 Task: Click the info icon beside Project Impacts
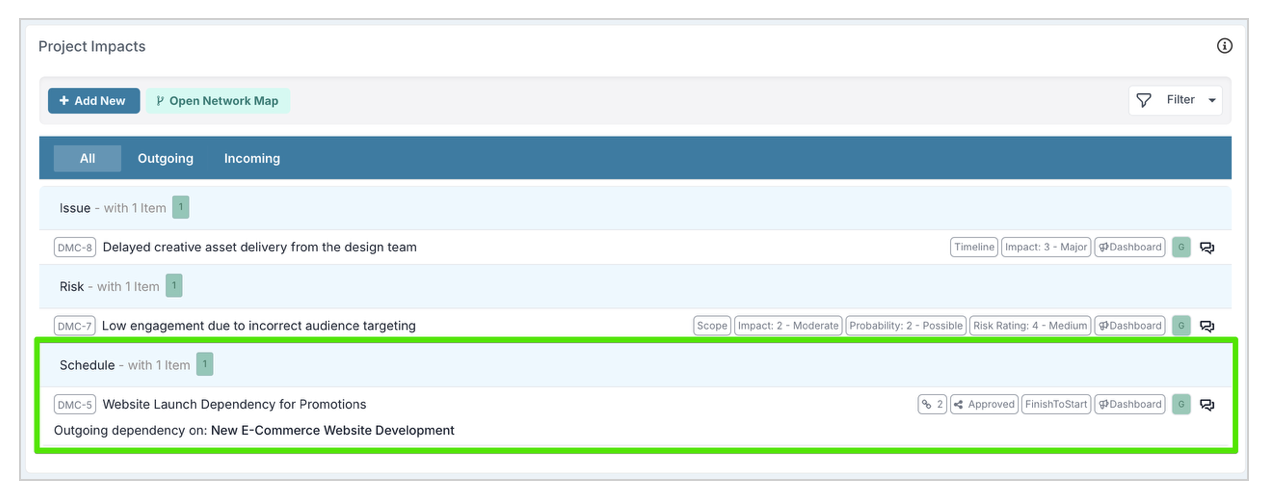[x=1224, y=46]
